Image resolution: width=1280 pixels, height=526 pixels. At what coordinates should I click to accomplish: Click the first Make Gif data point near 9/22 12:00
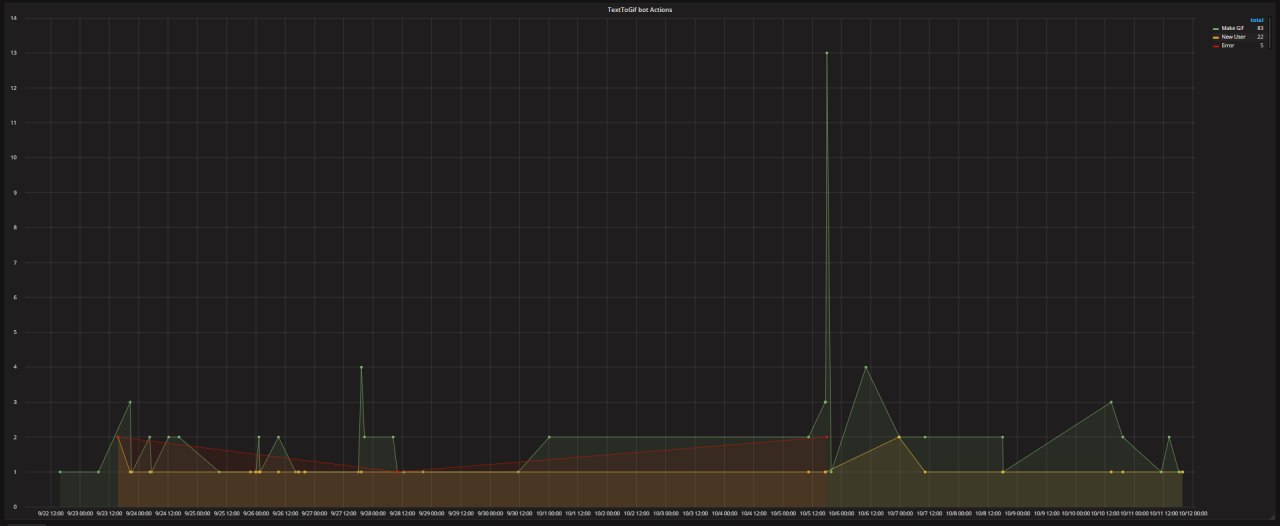pos(60,472)
